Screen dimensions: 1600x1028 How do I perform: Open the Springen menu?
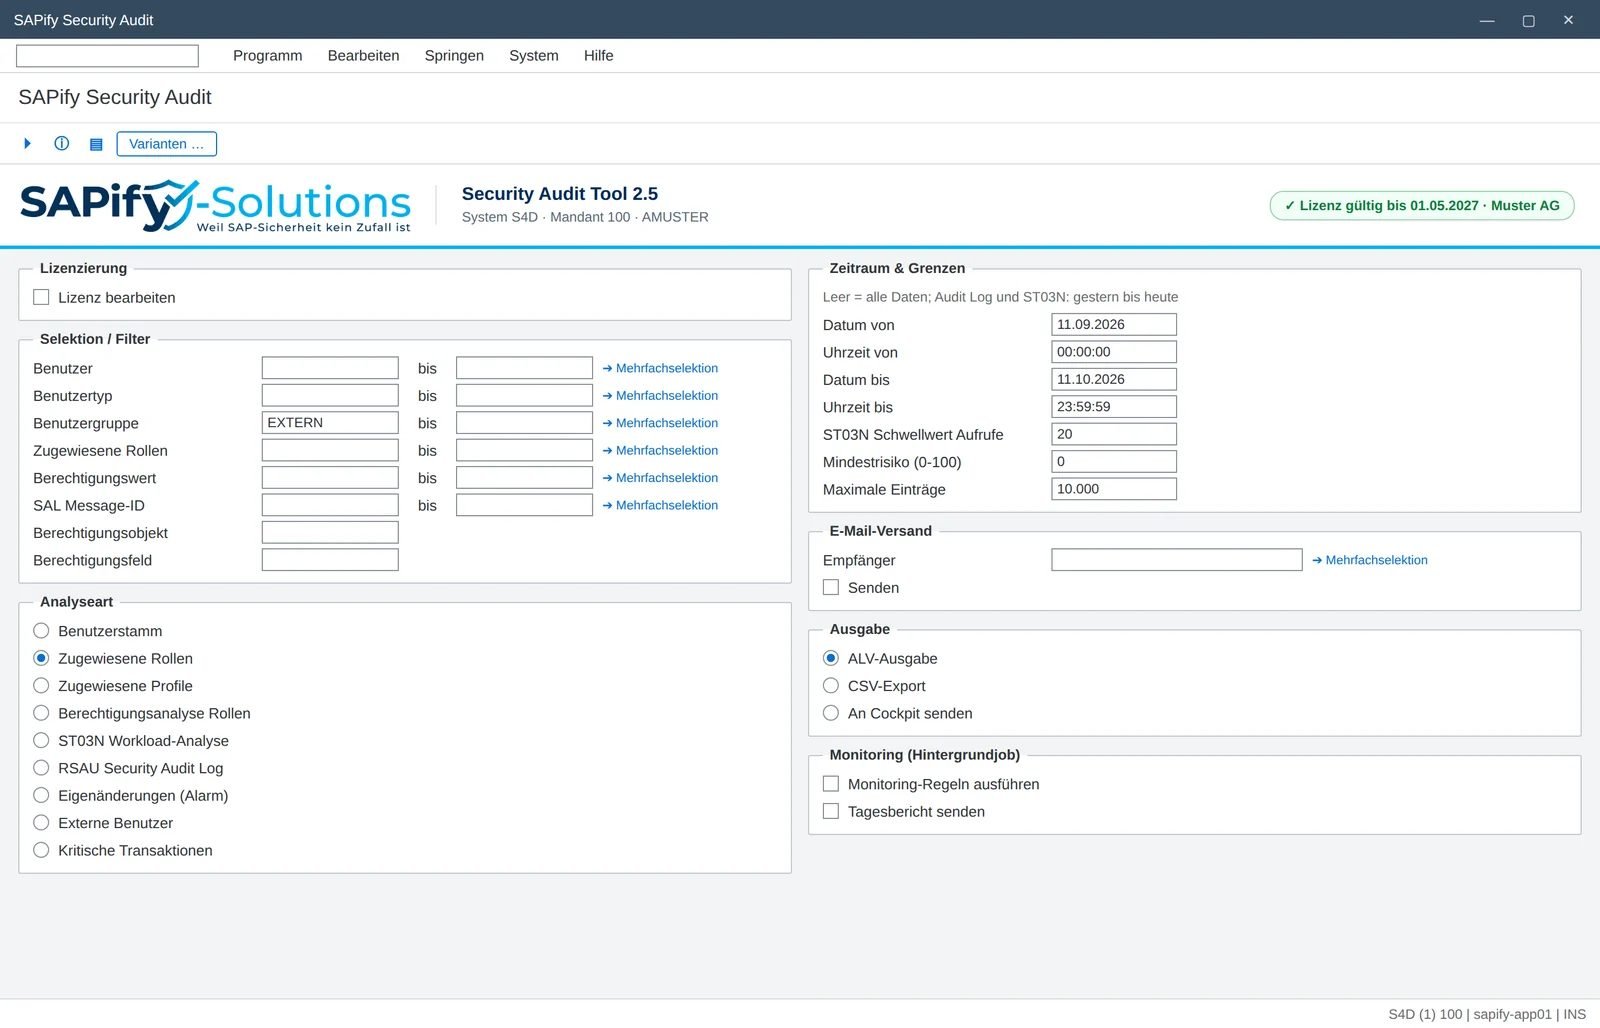click(454, 56)
